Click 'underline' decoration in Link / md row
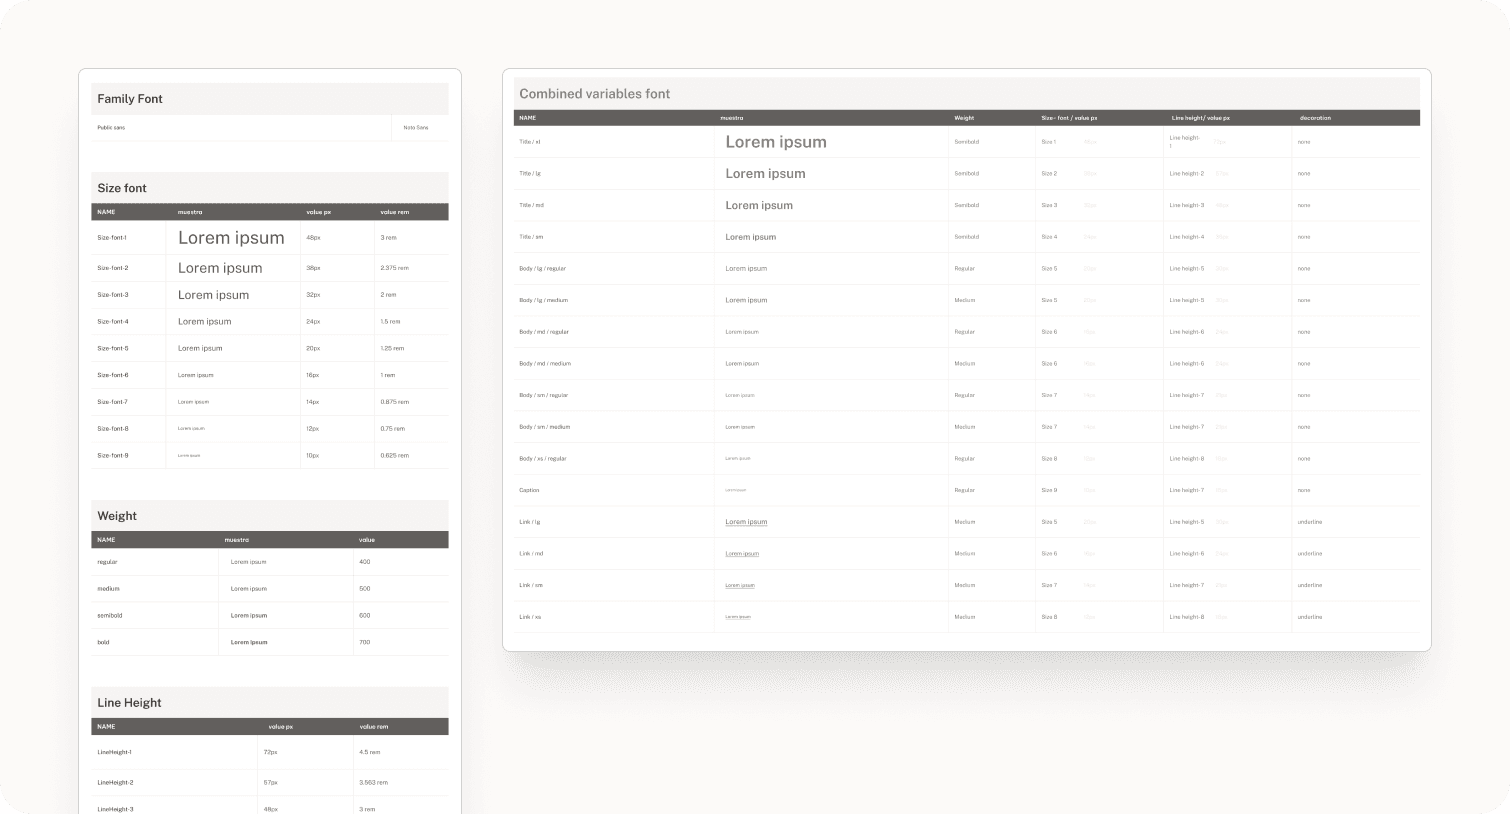1510x814 pixels. tap(1310, 554)
